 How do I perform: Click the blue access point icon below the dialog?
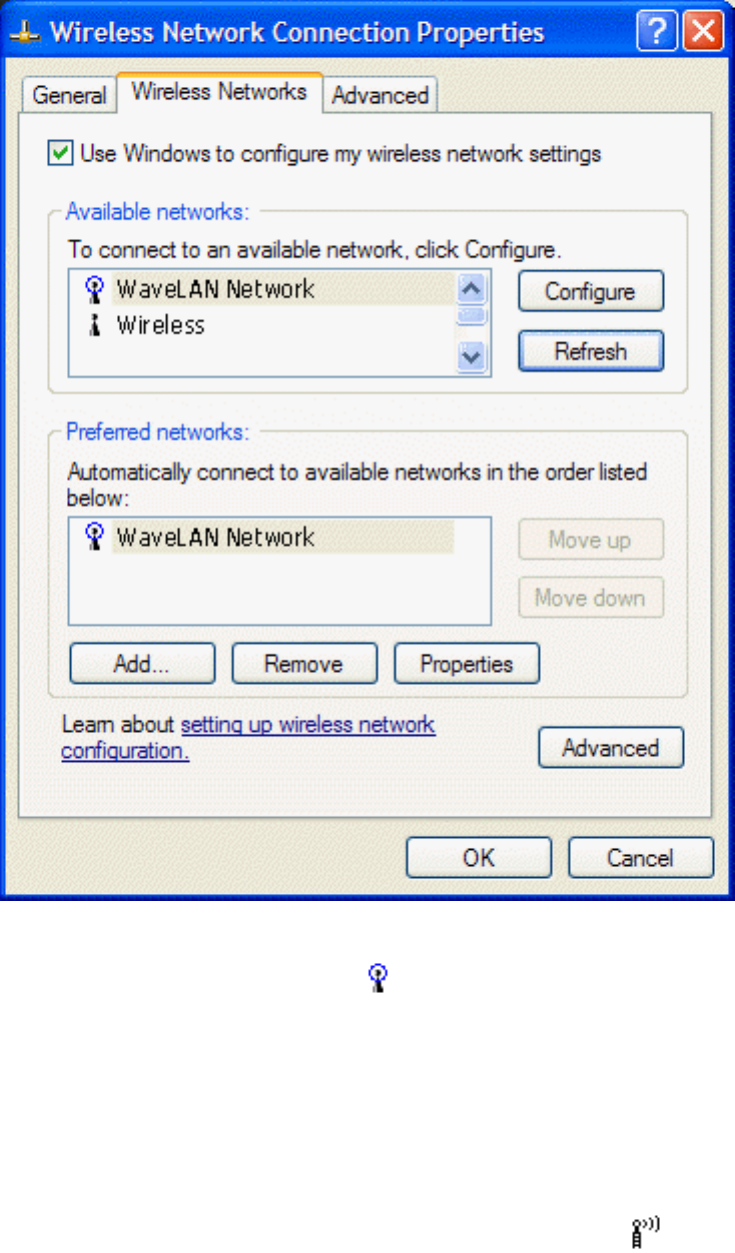[x=379, y=977]
